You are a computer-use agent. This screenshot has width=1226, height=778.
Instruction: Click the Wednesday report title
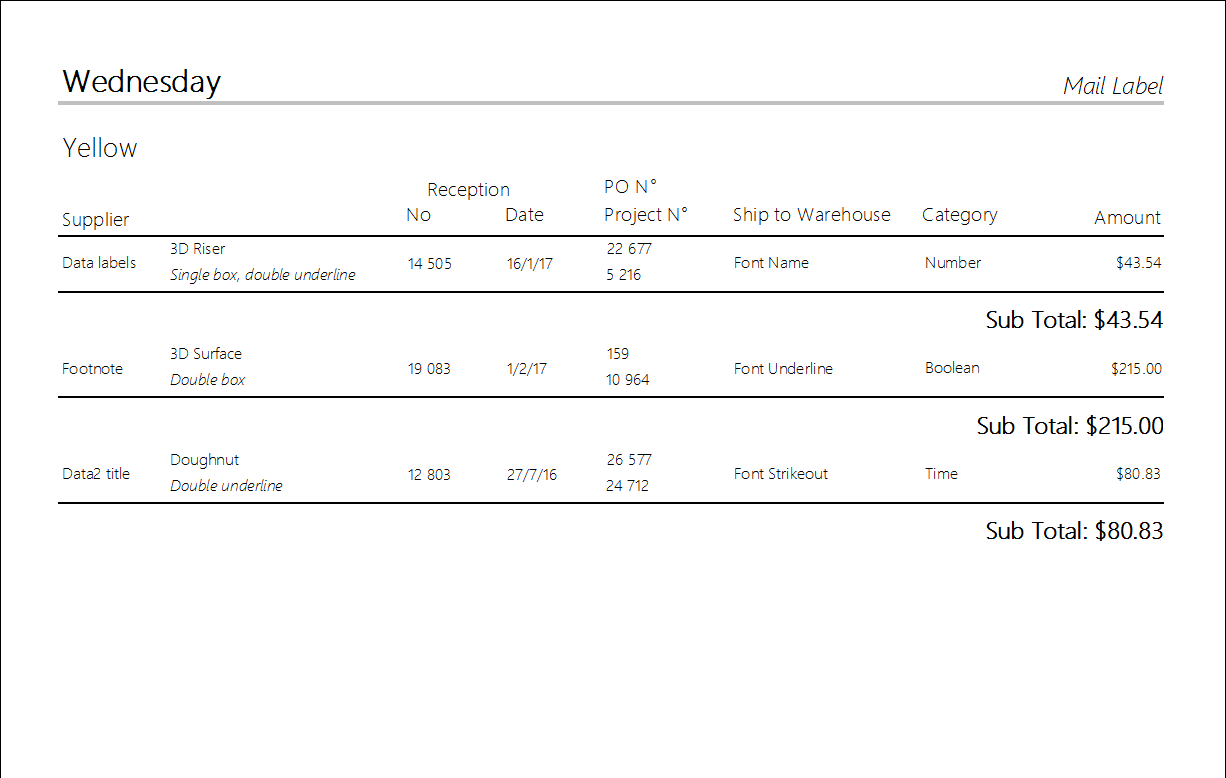click(x=141, y=82)
